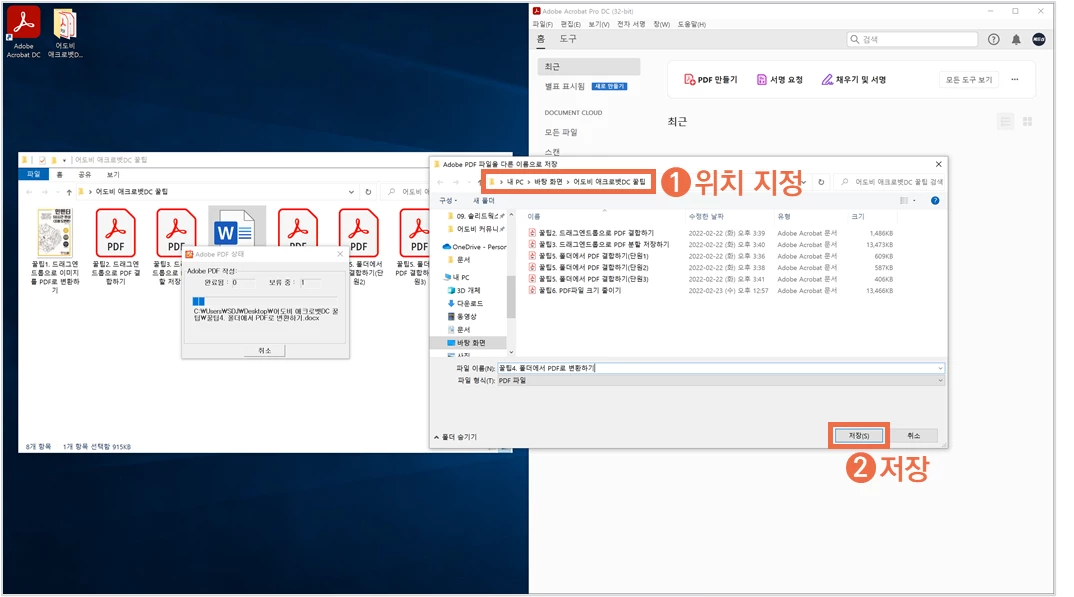Screen dimensions: 1074x597
Task: Open 창(W) menu in Acrobat
Action: coord(661,24)
